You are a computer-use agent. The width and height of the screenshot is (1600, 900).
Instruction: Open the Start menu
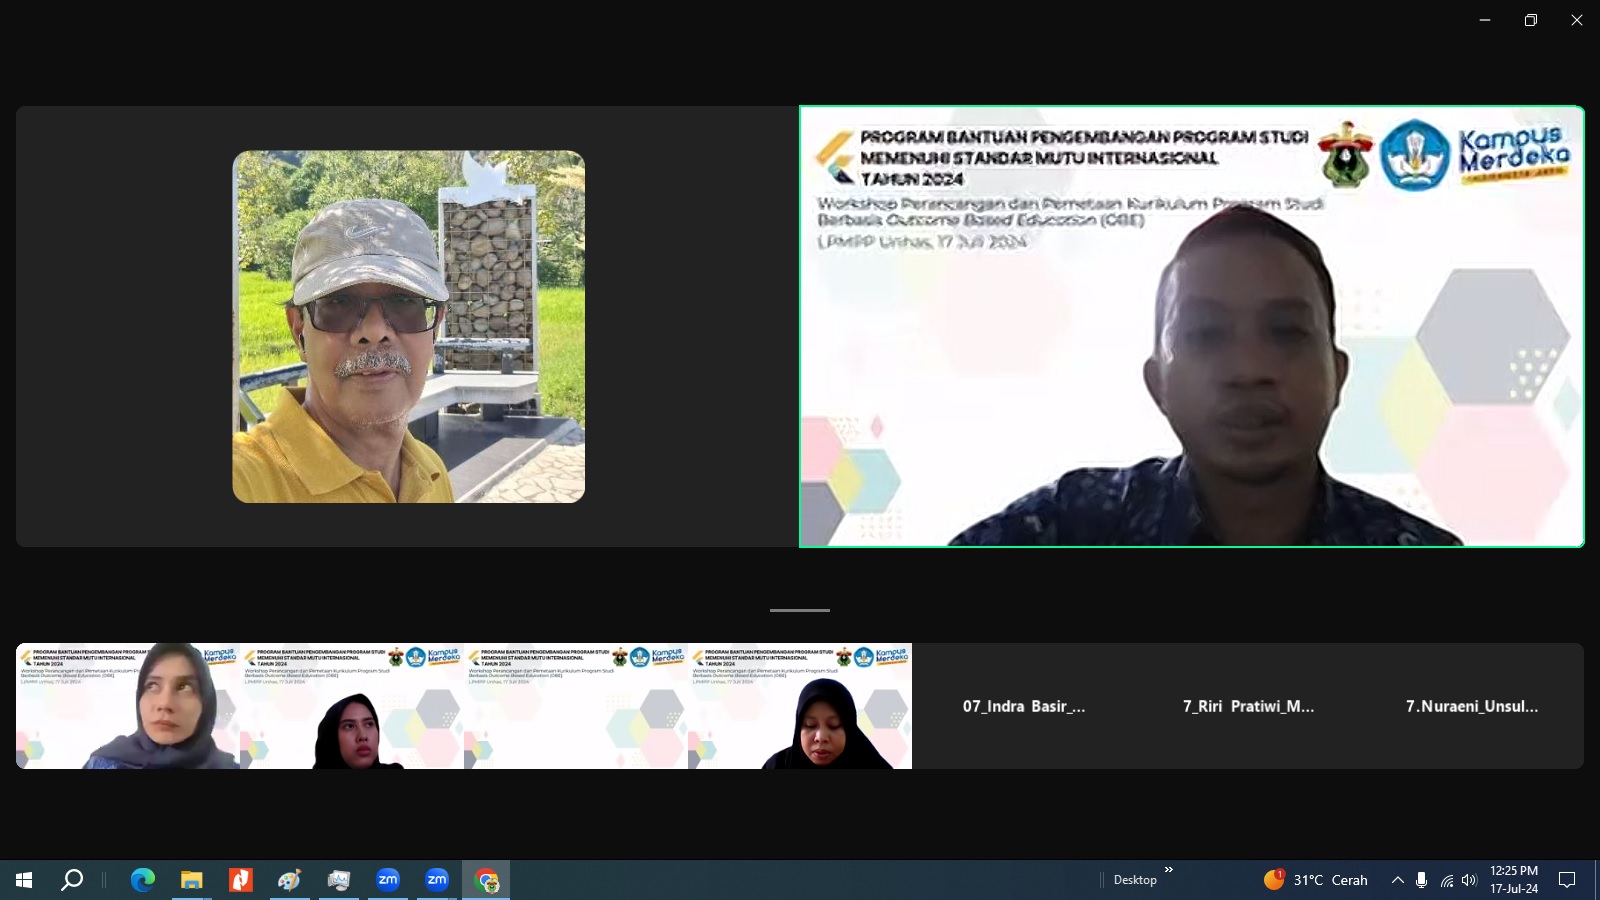pos(22,881)
